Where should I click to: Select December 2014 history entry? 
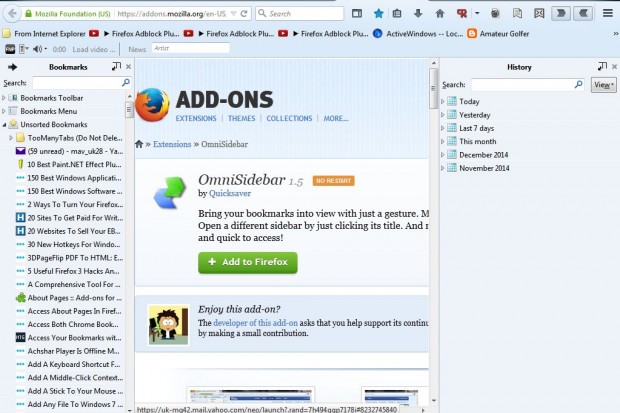484,155
